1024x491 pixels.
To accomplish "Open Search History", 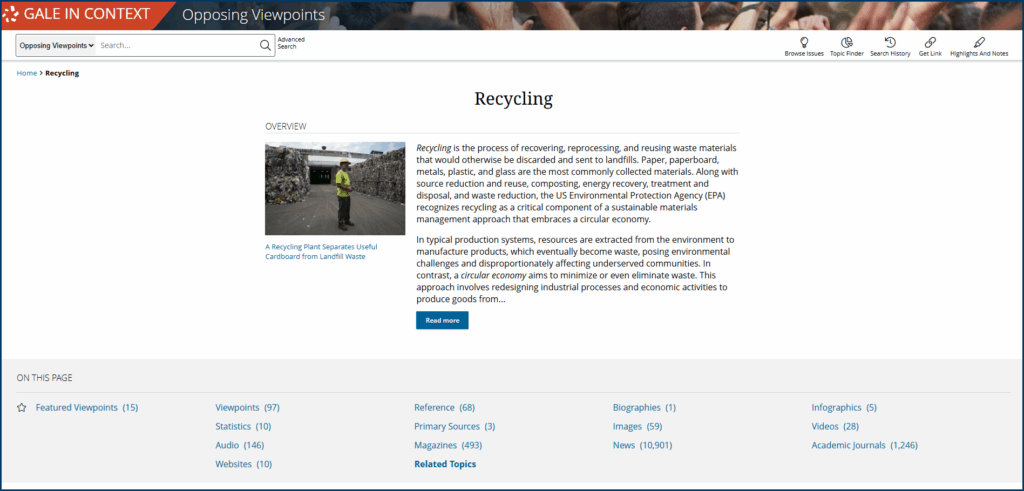I will (x=890, y=47).
